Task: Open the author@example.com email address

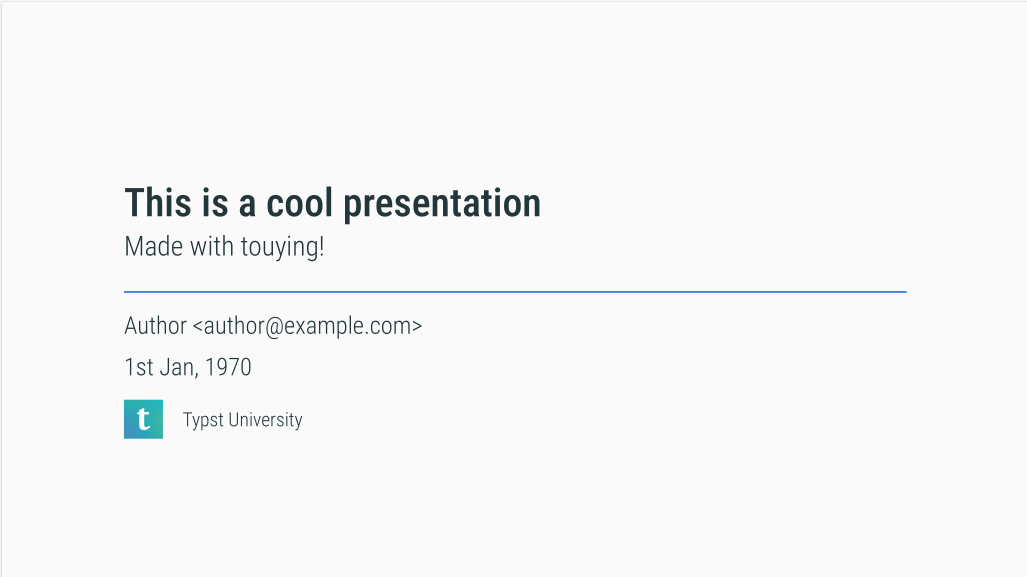Action: tap(307, 326)
